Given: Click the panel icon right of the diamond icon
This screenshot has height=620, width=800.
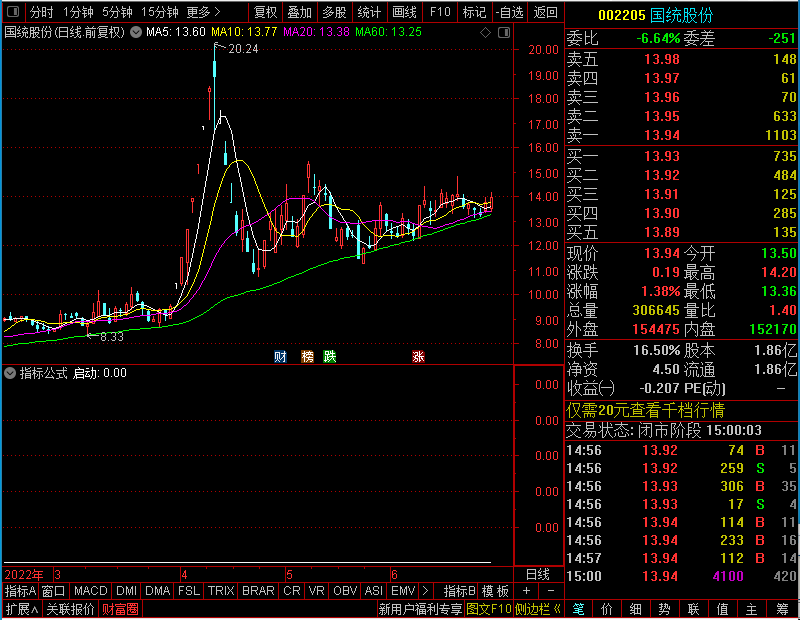Looking at the screenshot, I should point(504,33).
